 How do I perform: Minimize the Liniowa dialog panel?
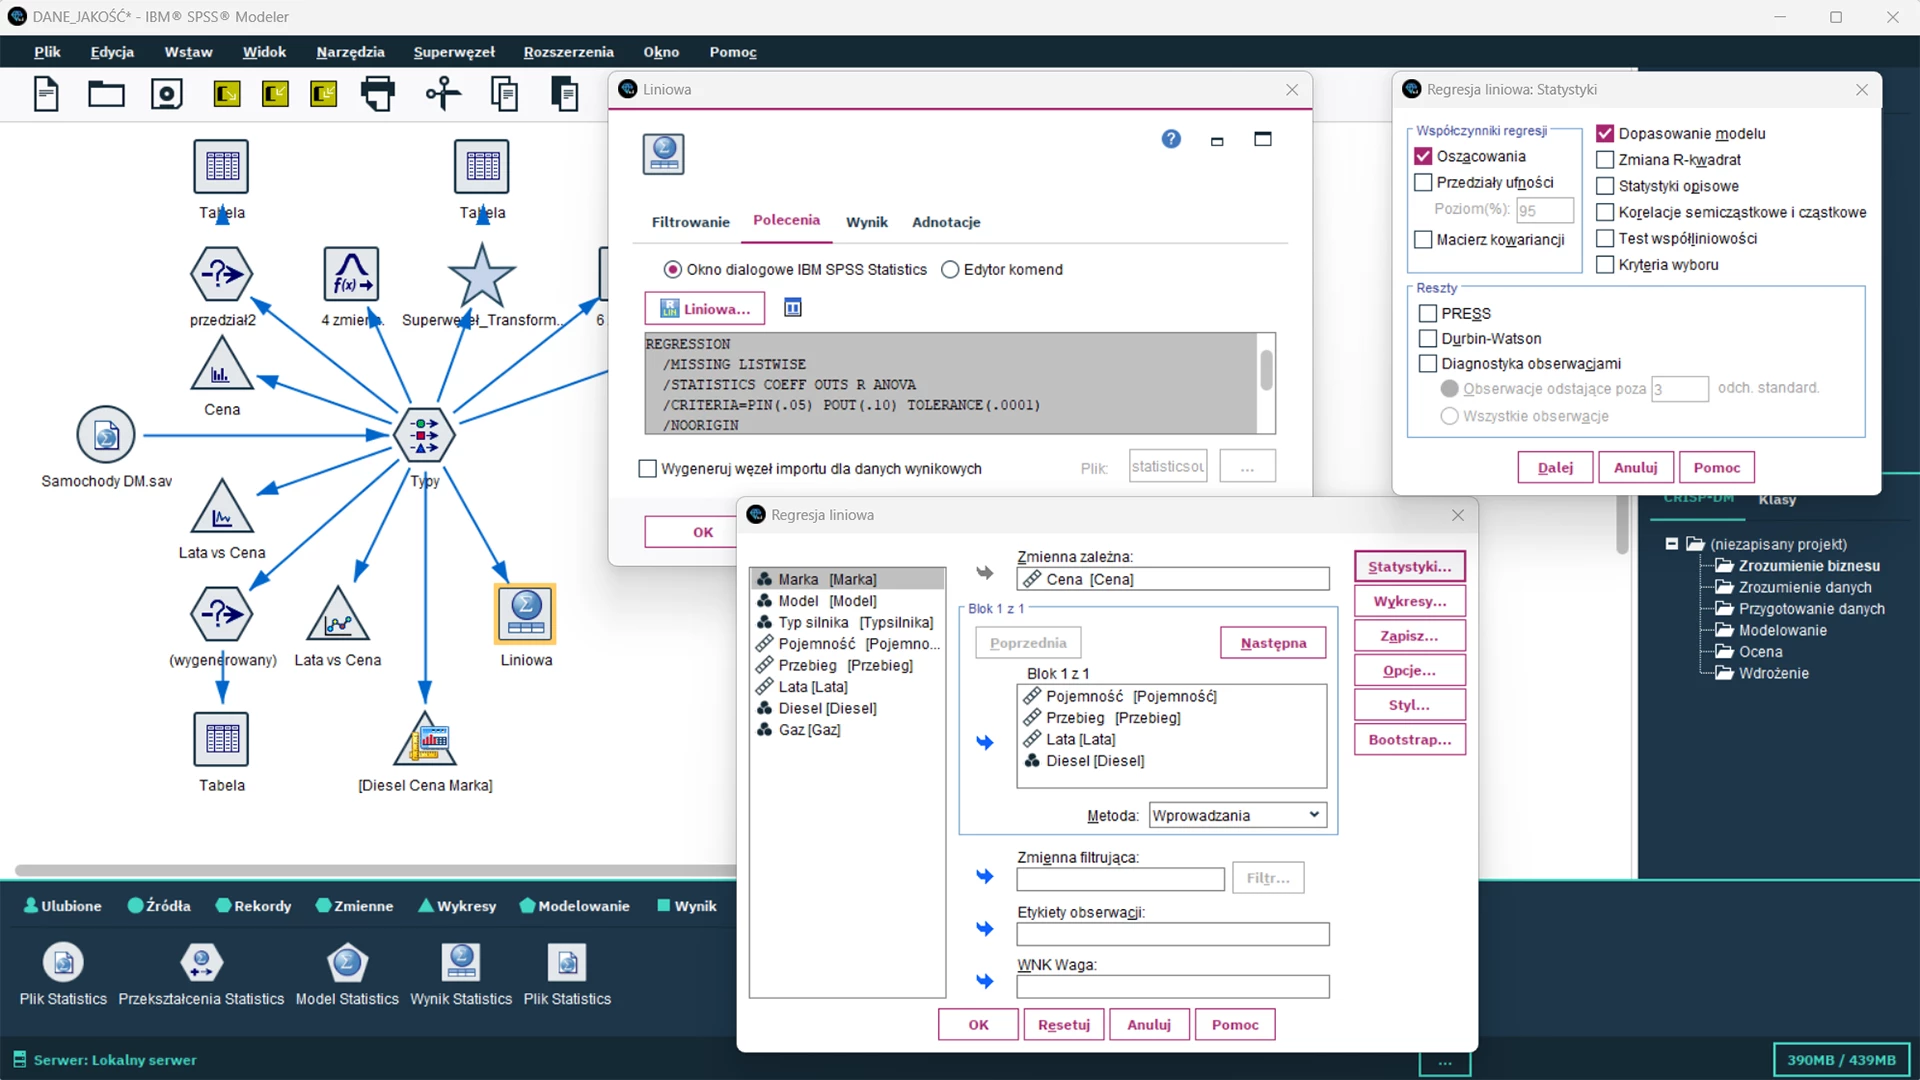pos(1217,141)
